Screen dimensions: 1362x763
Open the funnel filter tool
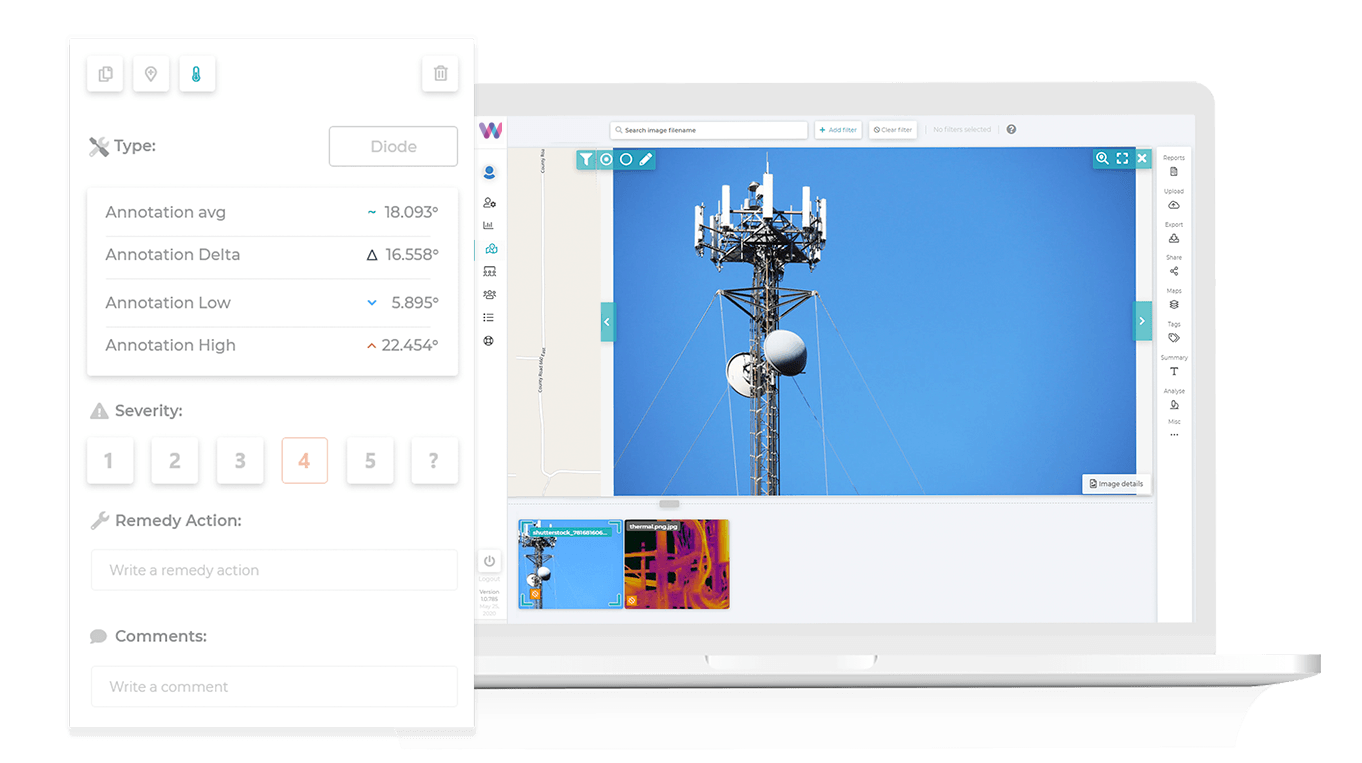pos(586,159)
